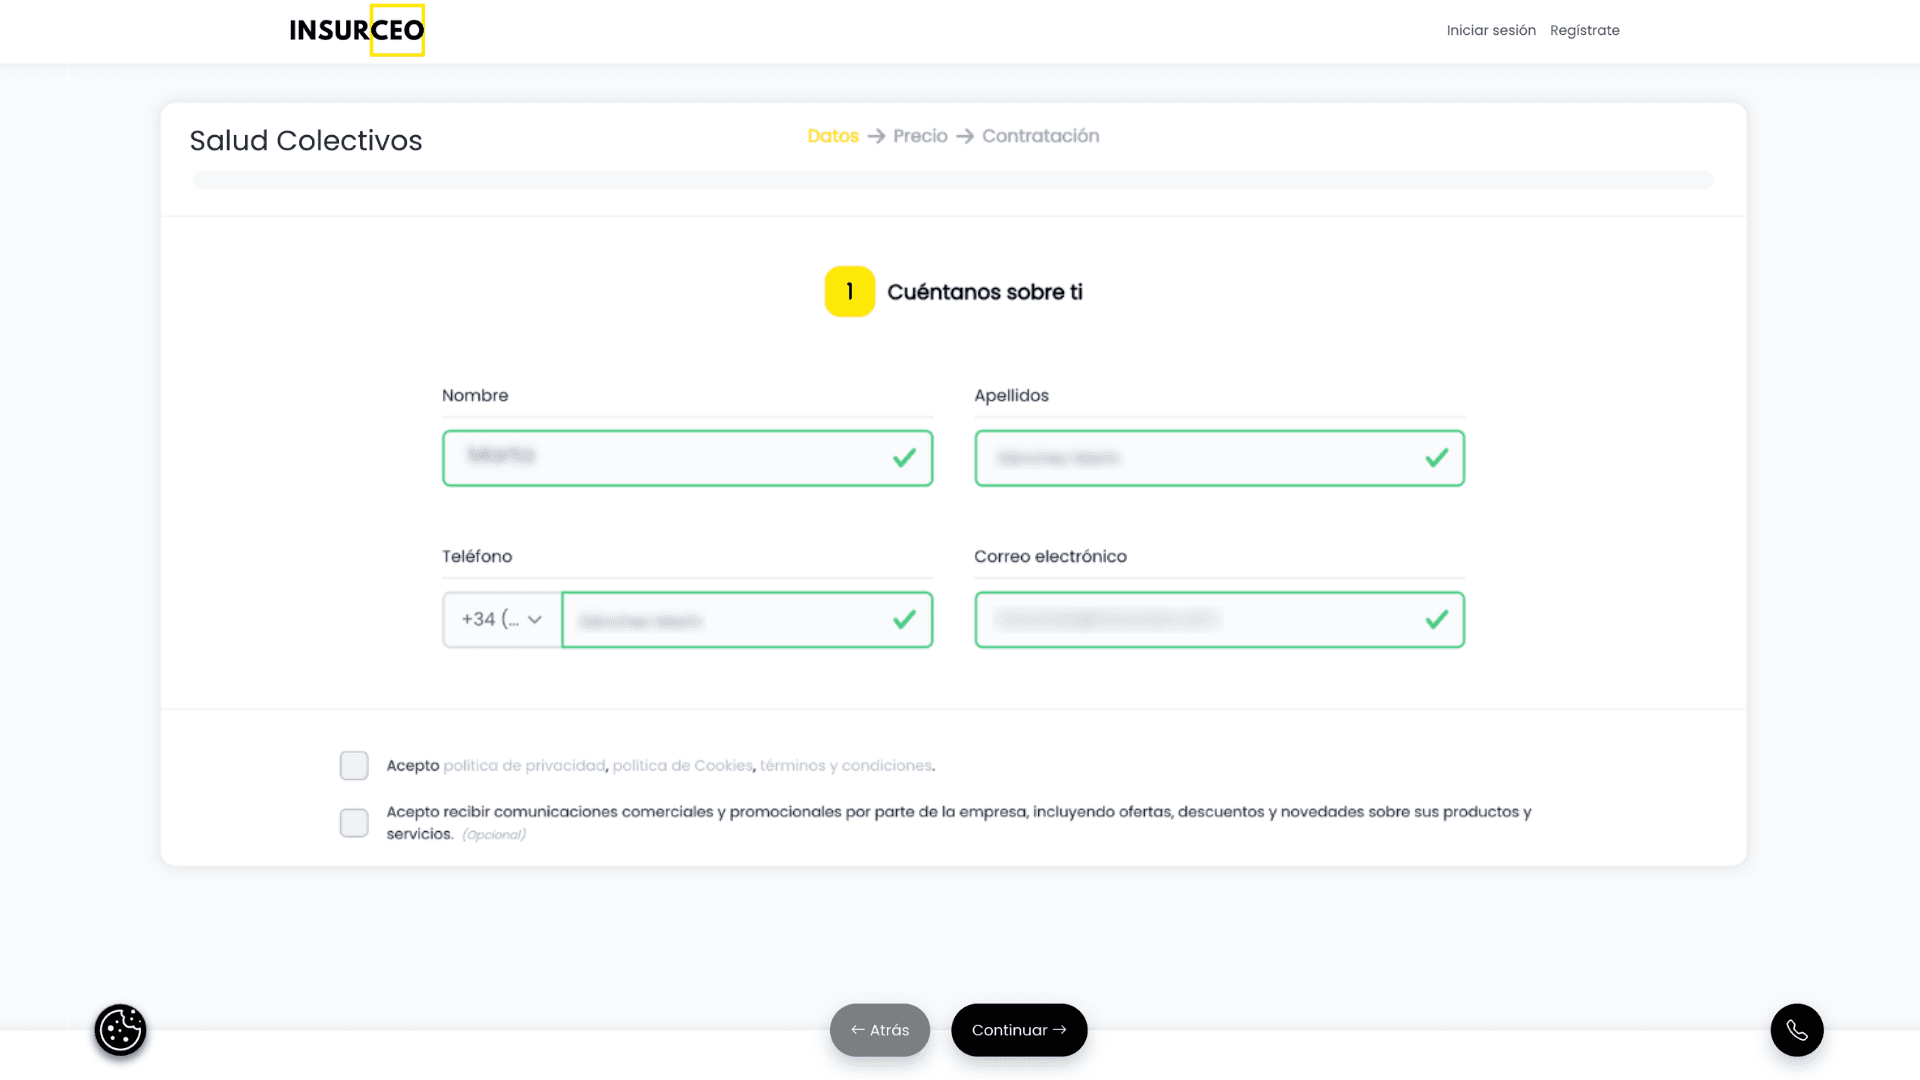Go to the Contratación step
The image size is (1920, 1080).
(x=1040, y=136)
